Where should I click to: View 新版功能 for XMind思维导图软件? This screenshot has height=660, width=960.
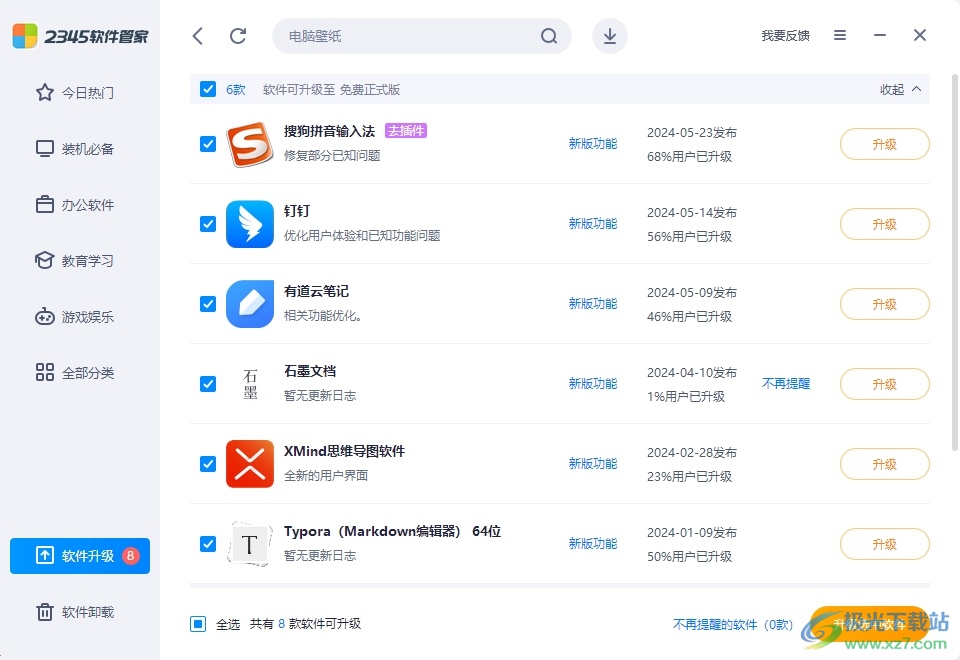point(593,463)
